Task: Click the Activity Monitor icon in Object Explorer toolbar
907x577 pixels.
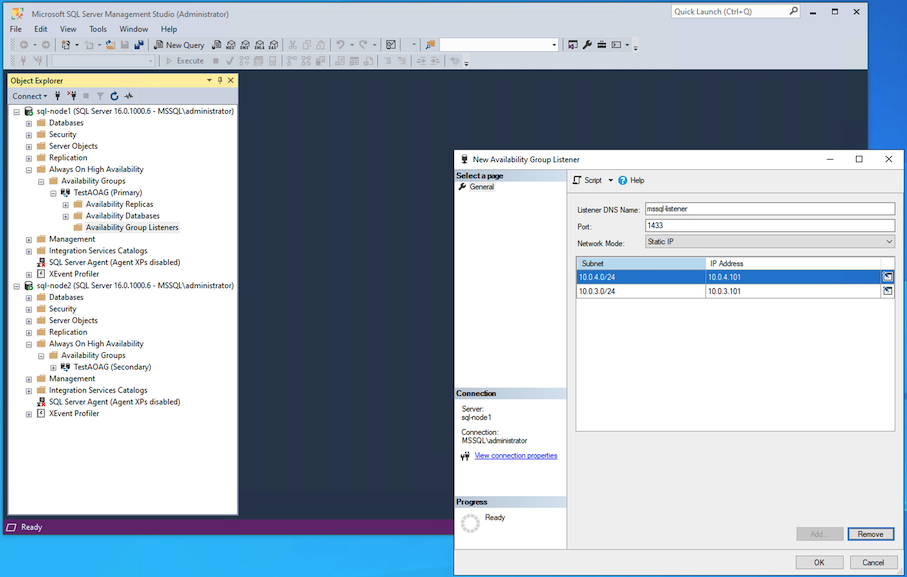Action: 128,96
